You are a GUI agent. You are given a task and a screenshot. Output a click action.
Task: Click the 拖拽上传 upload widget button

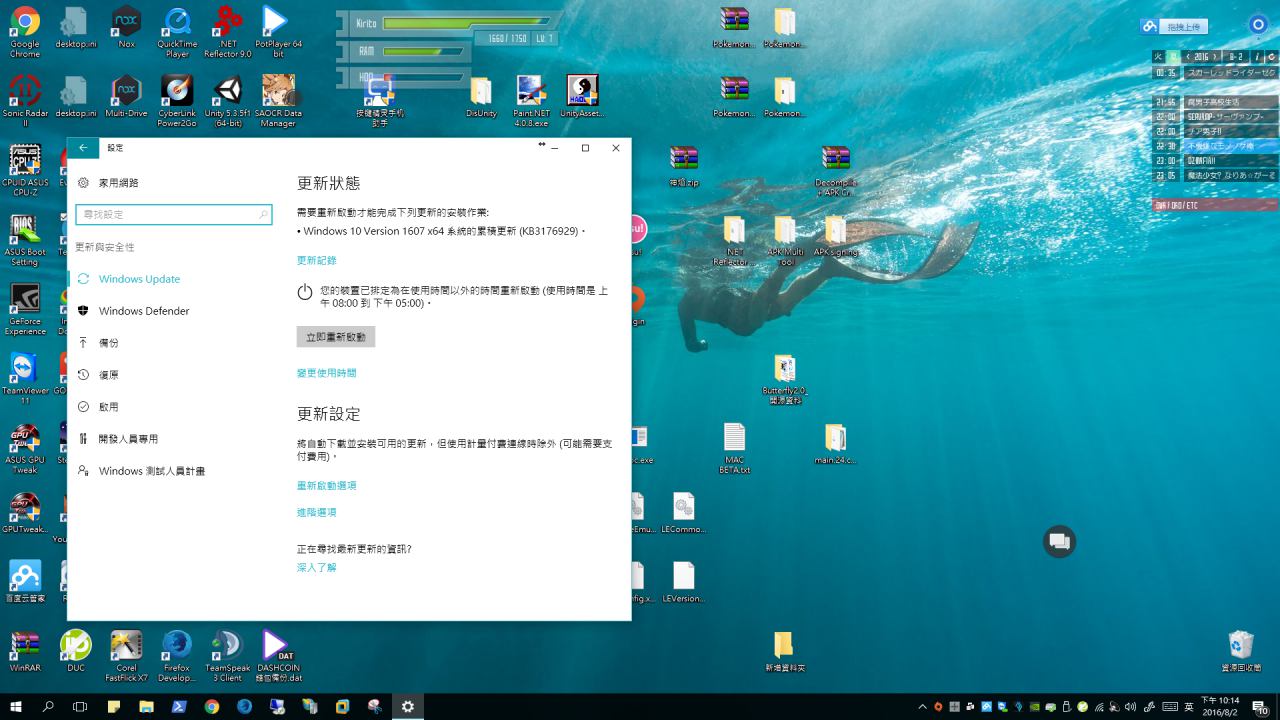point(1181,27)
